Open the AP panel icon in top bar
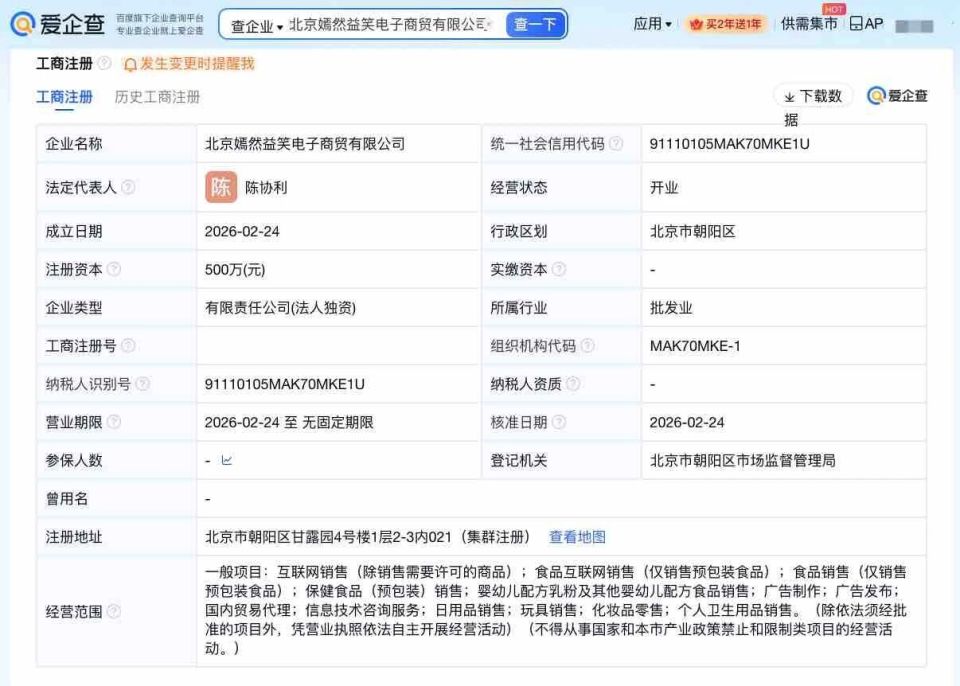This screenshot has height=686, width=960. pos(865,23)
